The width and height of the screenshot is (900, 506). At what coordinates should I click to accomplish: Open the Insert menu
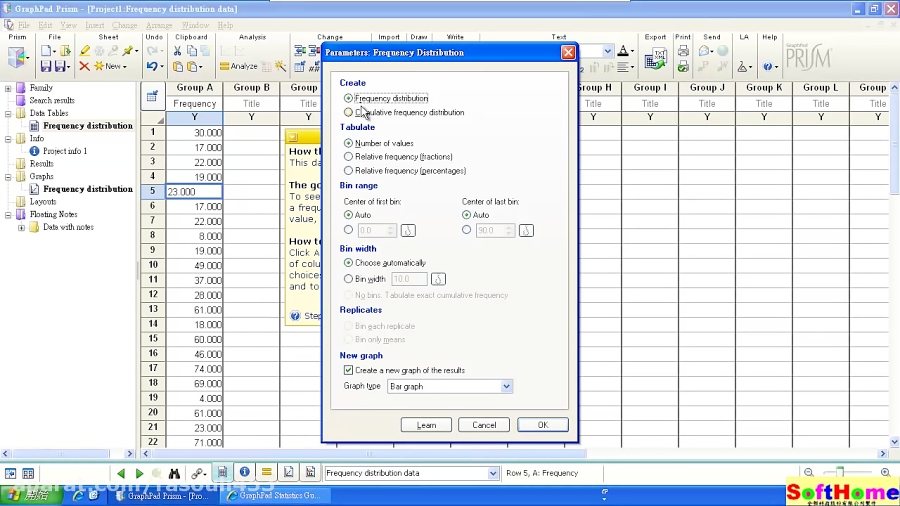coord(95,25)
